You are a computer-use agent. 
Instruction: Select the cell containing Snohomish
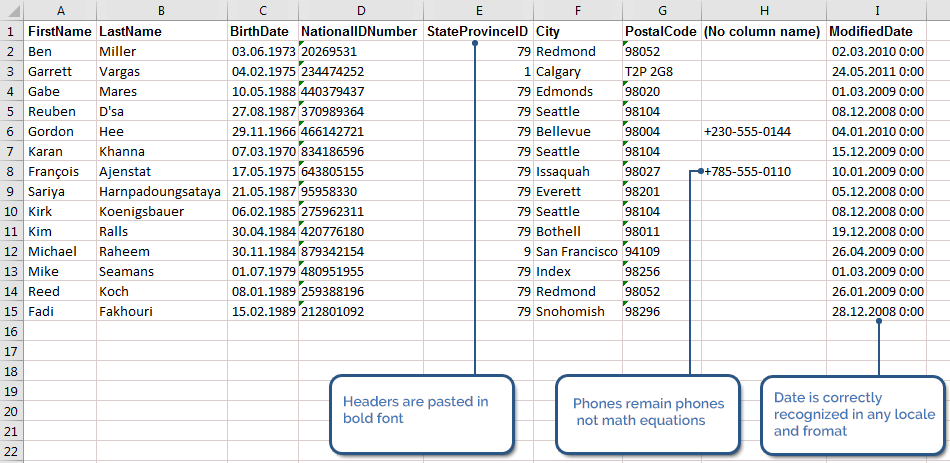point(578,311)
